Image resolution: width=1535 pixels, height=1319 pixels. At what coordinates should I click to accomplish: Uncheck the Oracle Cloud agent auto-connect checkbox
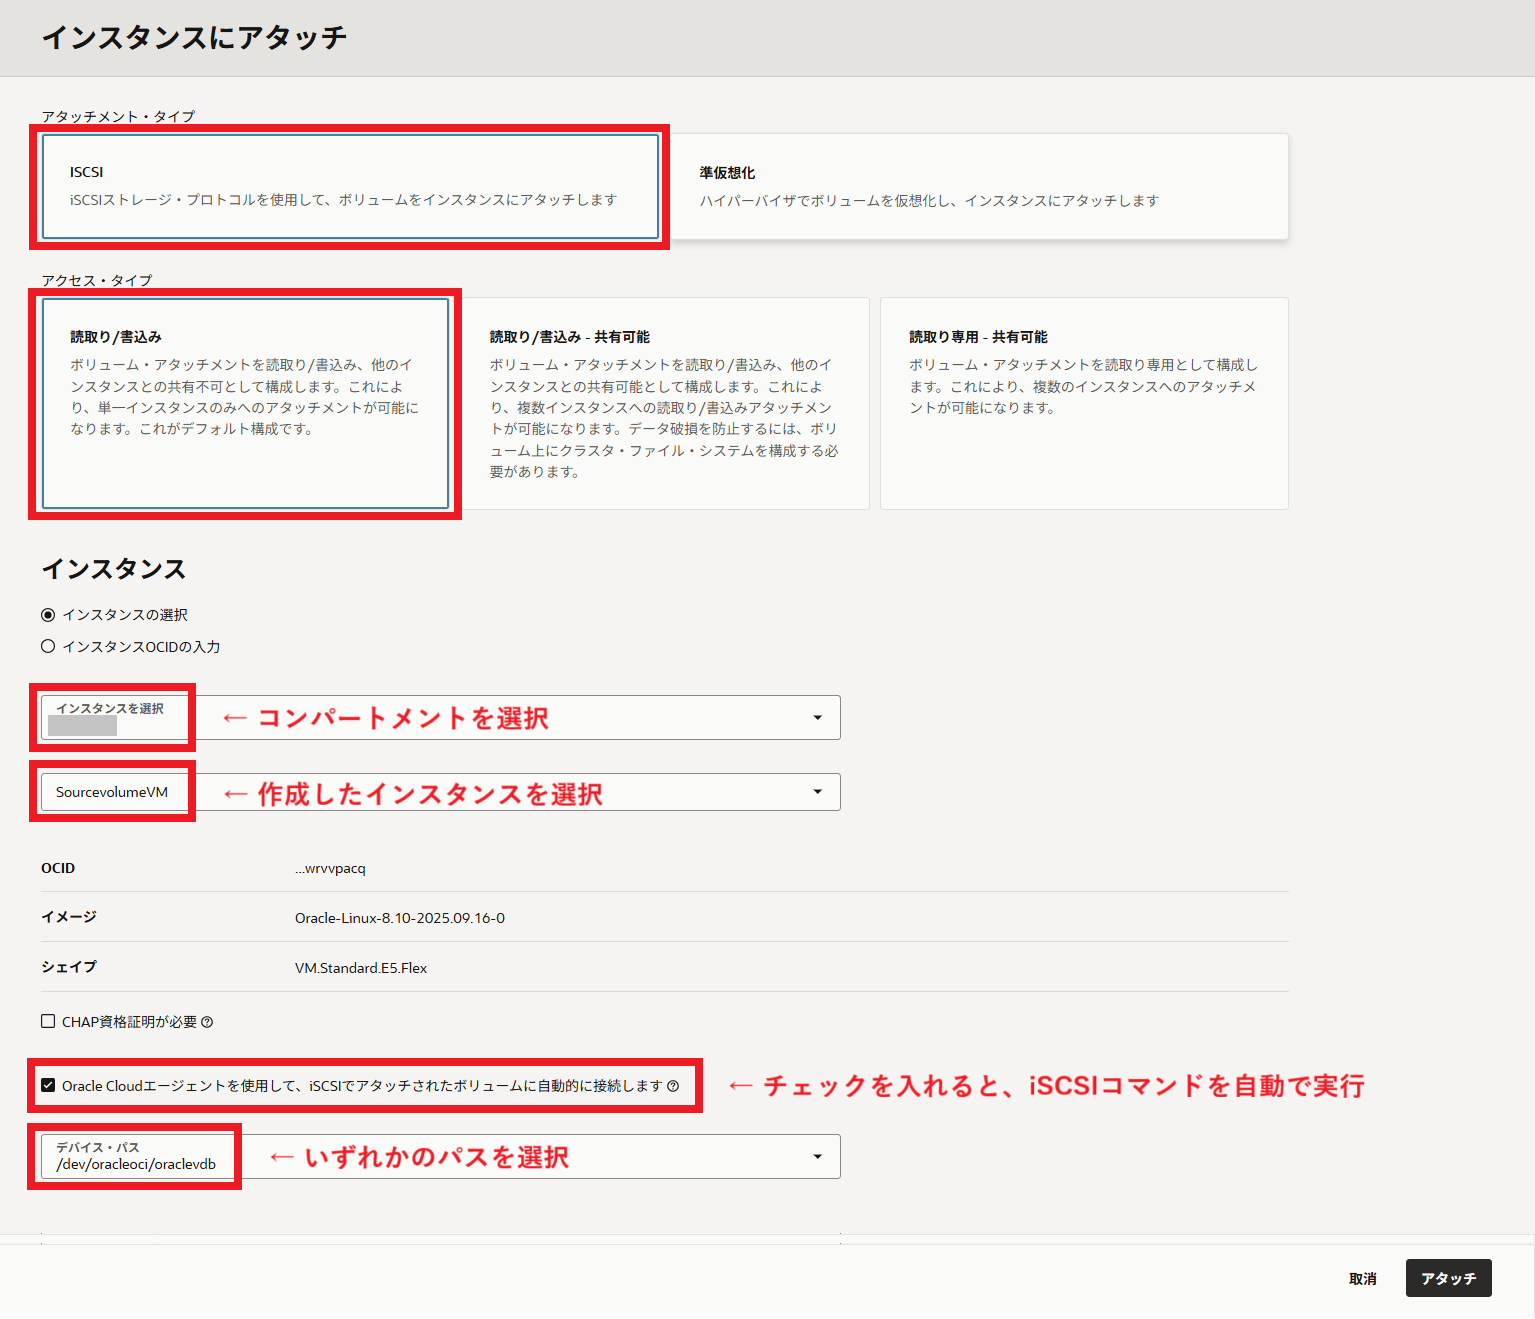point(48,1085)
